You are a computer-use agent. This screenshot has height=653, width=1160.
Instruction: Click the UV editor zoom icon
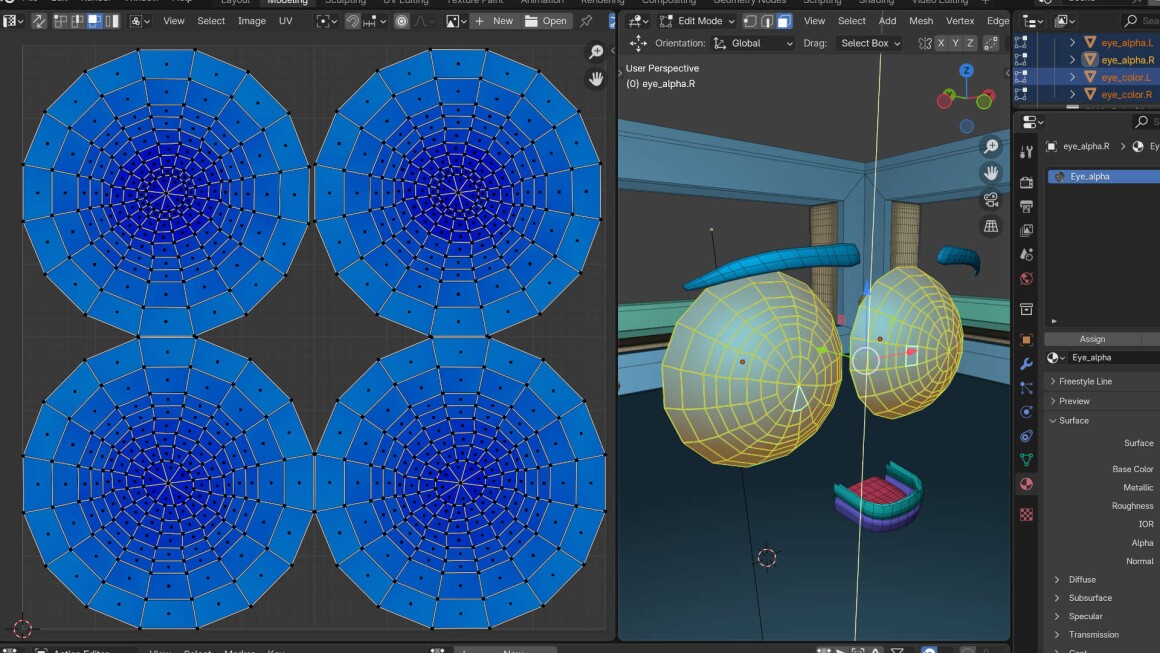click(596, 52)
